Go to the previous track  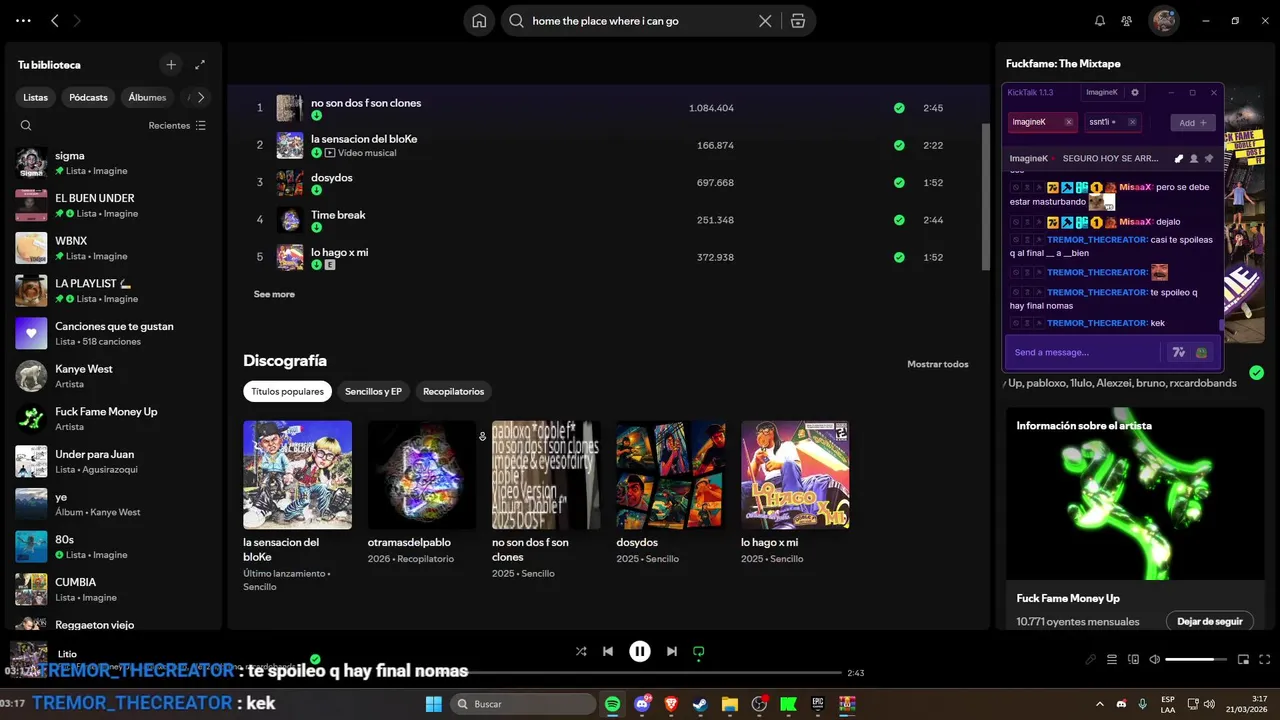[607, 651]
